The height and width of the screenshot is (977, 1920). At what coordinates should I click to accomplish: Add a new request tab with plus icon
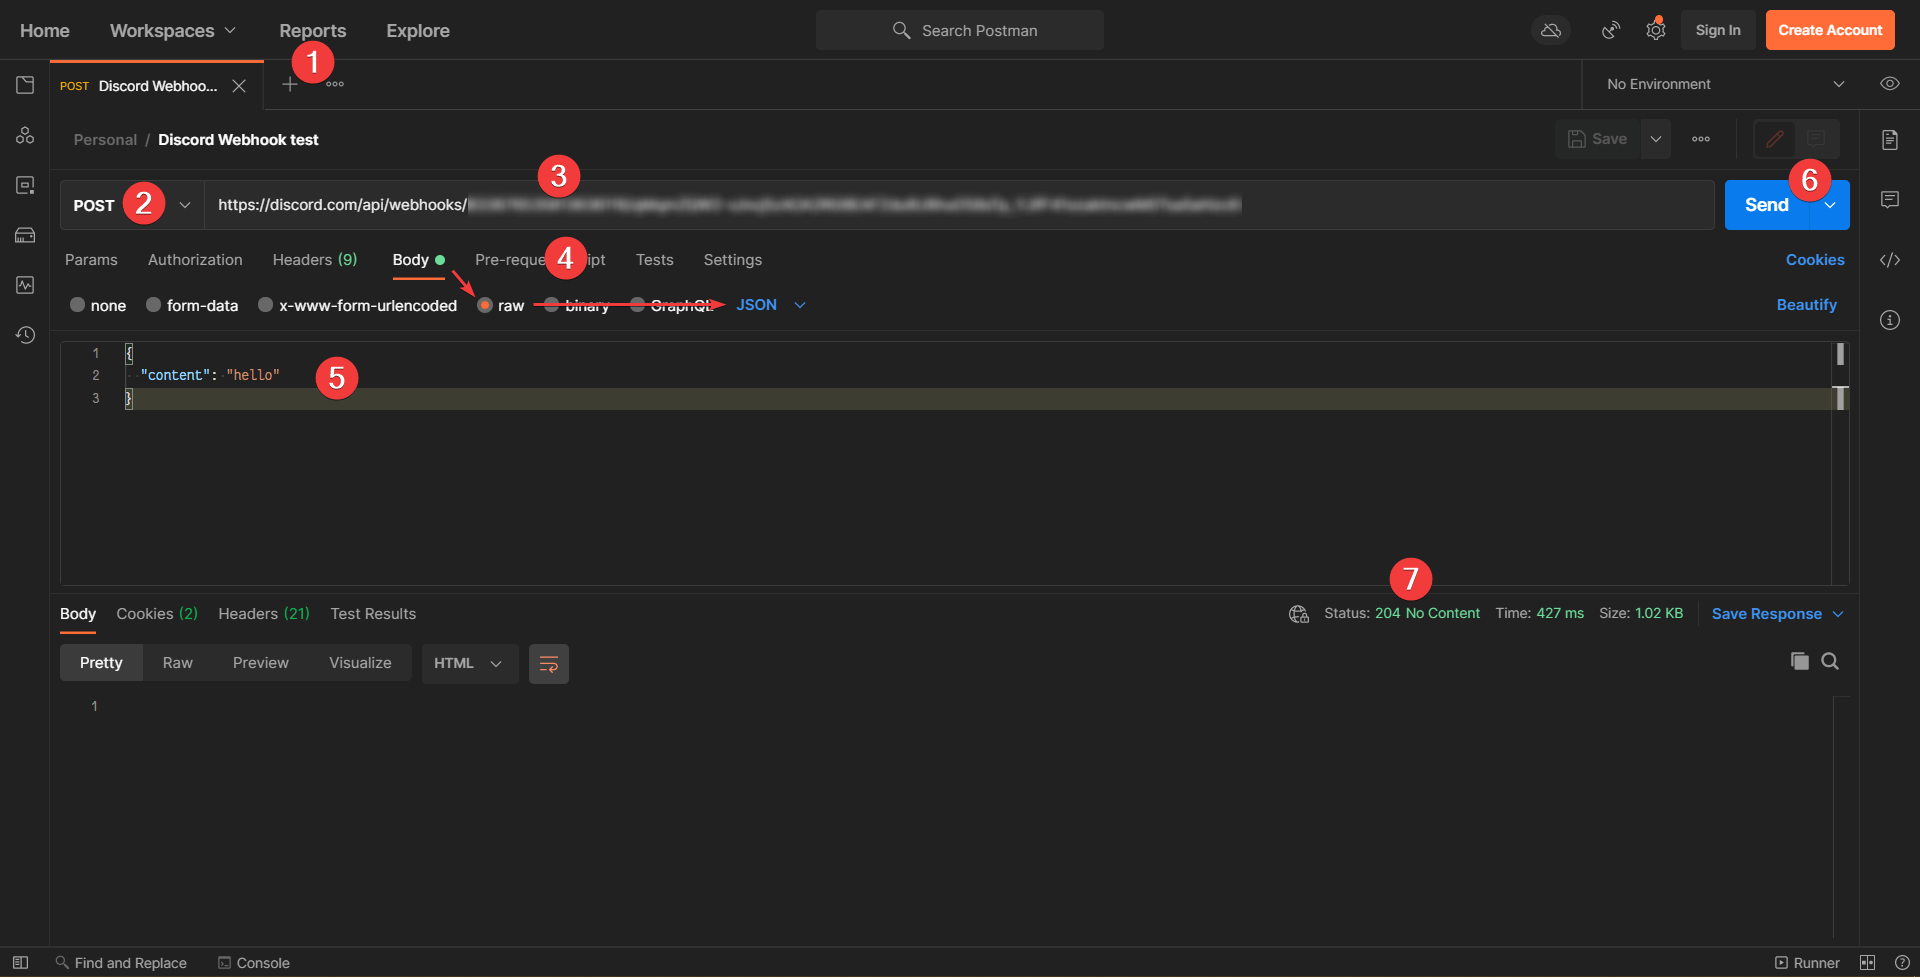pyautogui.click(x=290, y=85)
